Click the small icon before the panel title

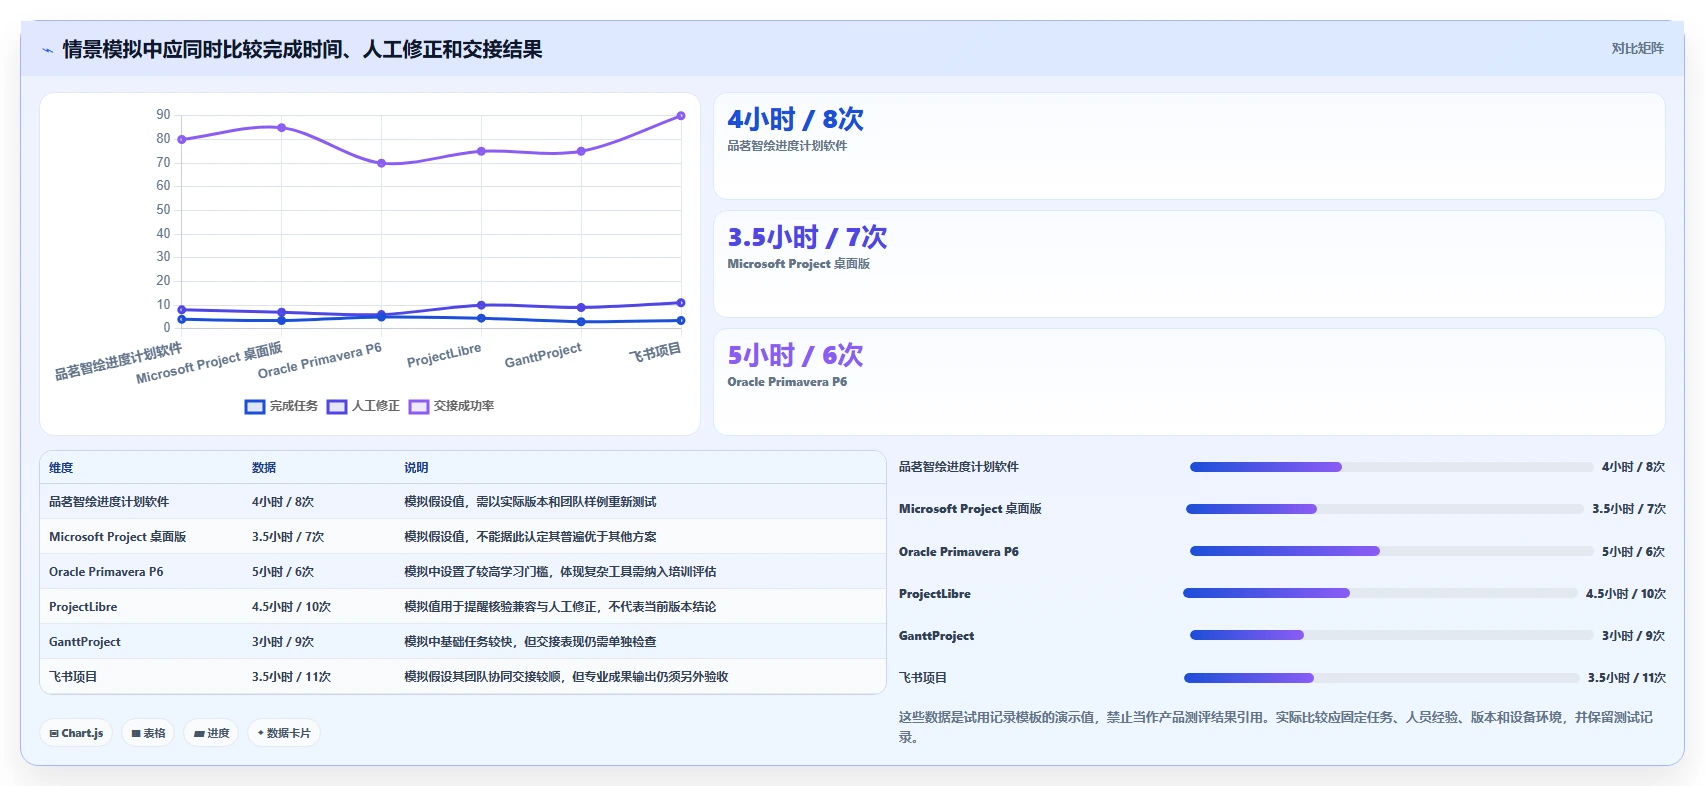point(47,50)
